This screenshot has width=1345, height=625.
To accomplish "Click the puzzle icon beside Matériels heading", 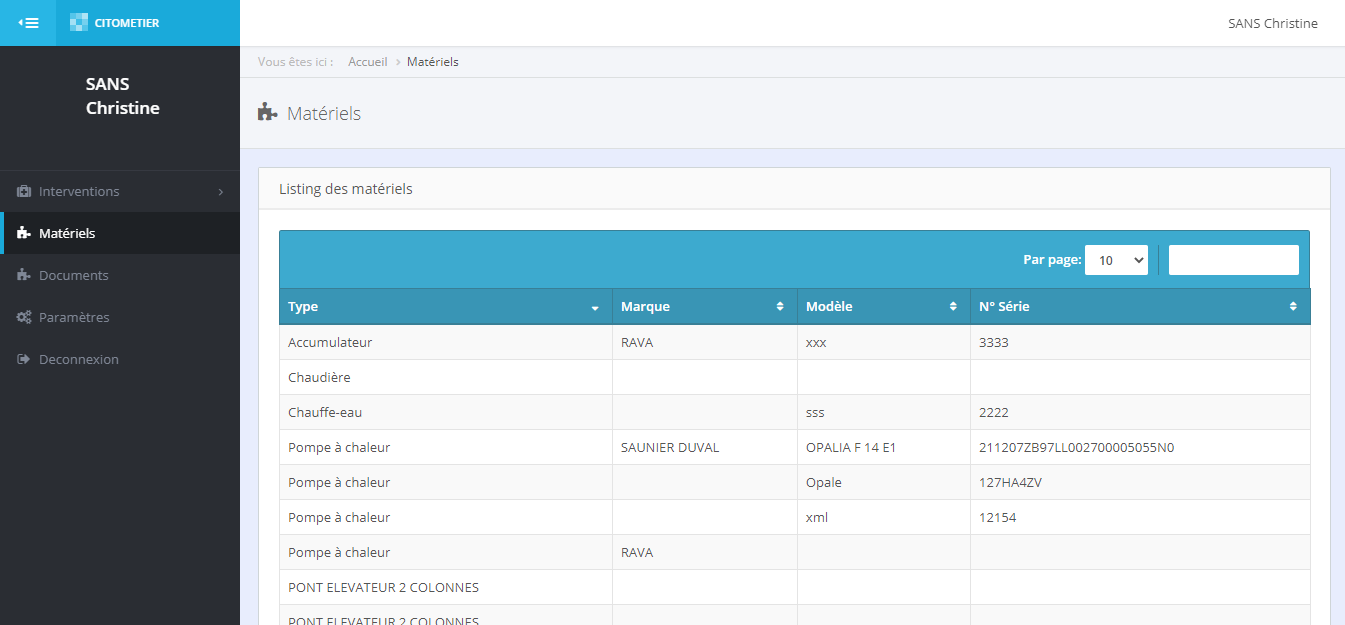I will (x=267, y=112).
